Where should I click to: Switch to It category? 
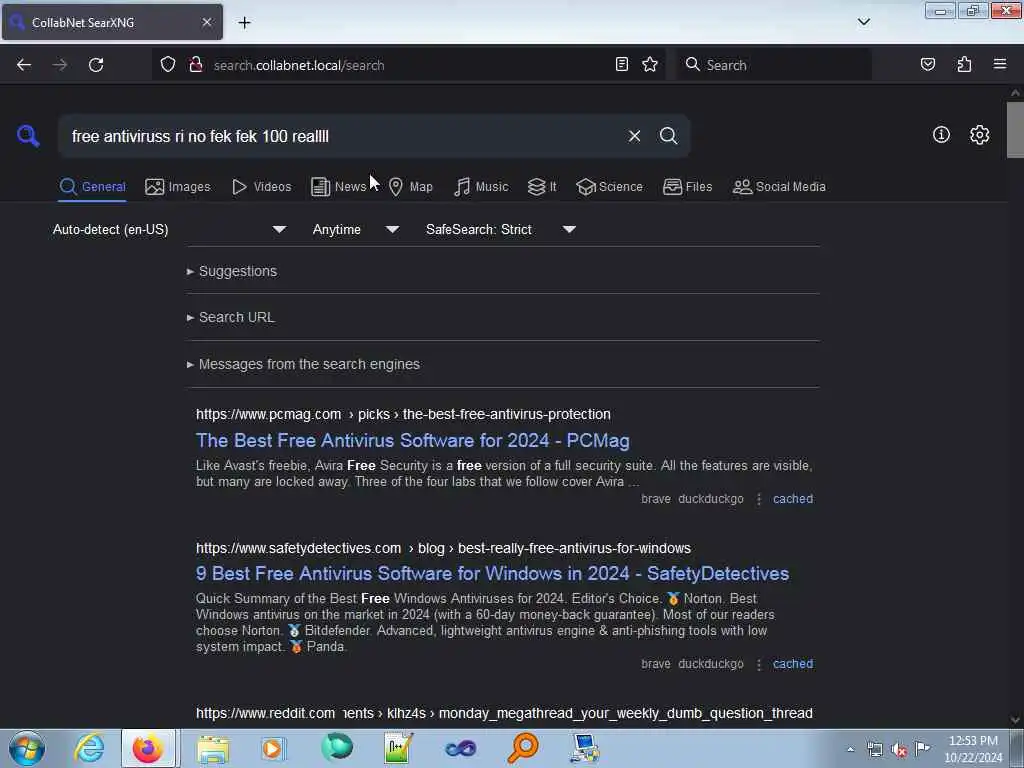coord(542,187)
